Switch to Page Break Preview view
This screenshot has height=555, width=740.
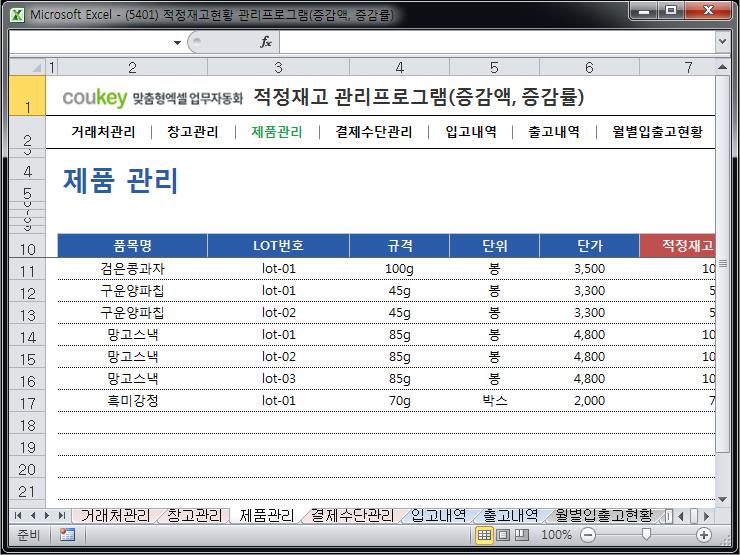(521, 535)
